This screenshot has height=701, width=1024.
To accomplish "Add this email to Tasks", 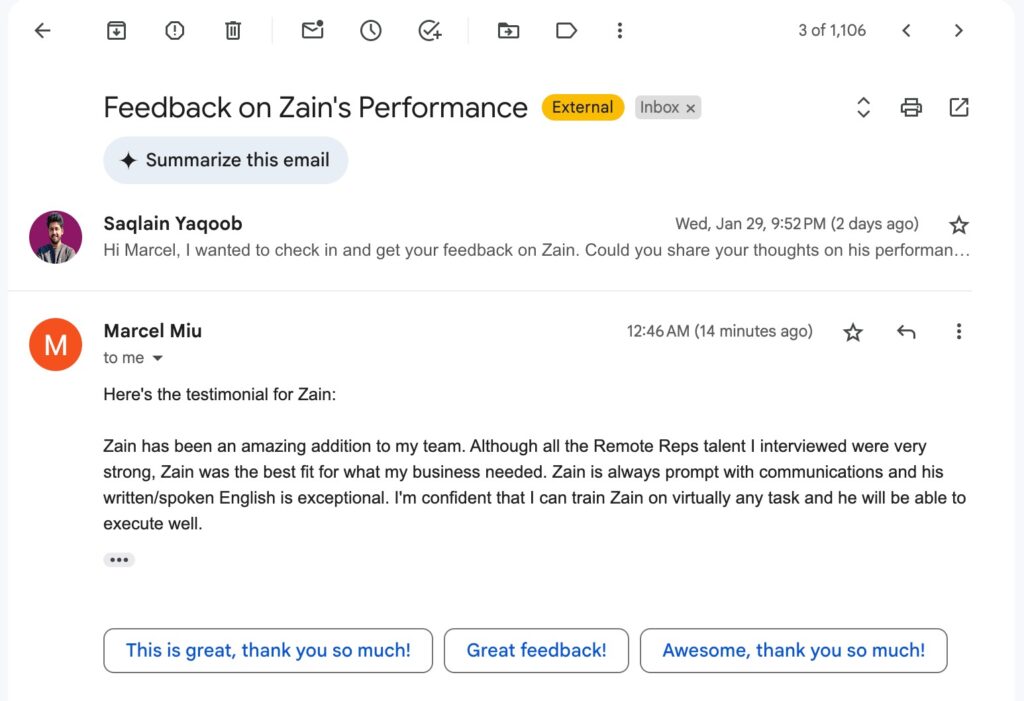I will pyautogui.click(x=430, y=31).
